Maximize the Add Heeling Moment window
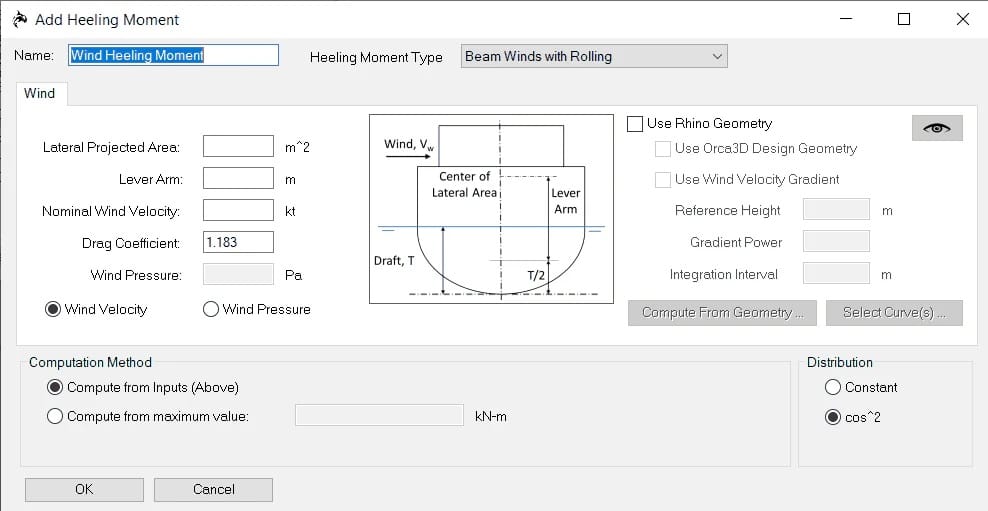The image size is (988, 511). pos(904,19)
